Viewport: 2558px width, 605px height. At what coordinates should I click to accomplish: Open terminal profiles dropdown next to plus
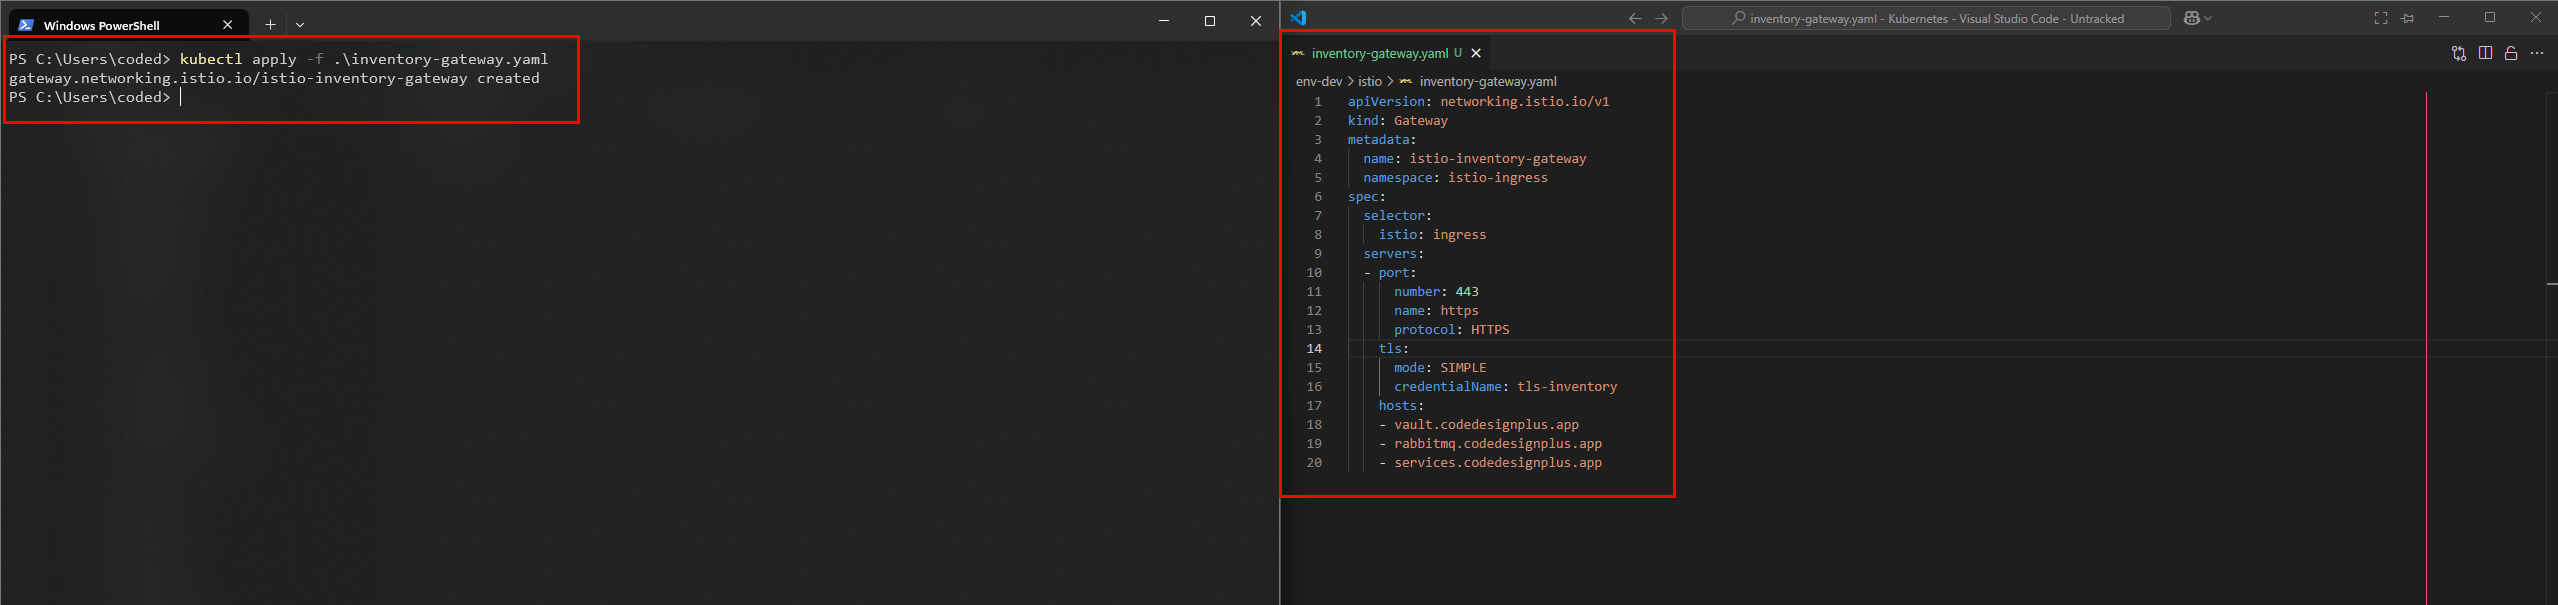[300, 24]
